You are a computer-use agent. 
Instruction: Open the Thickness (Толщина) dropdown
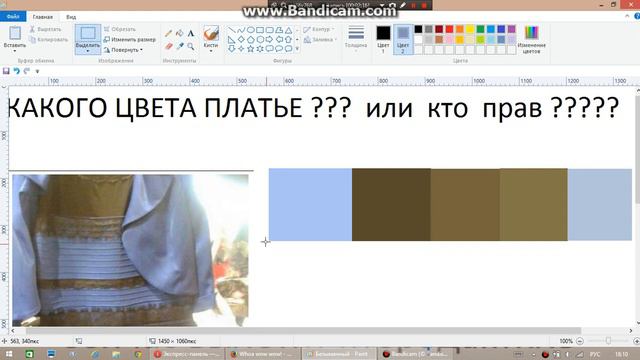point(356,39)
